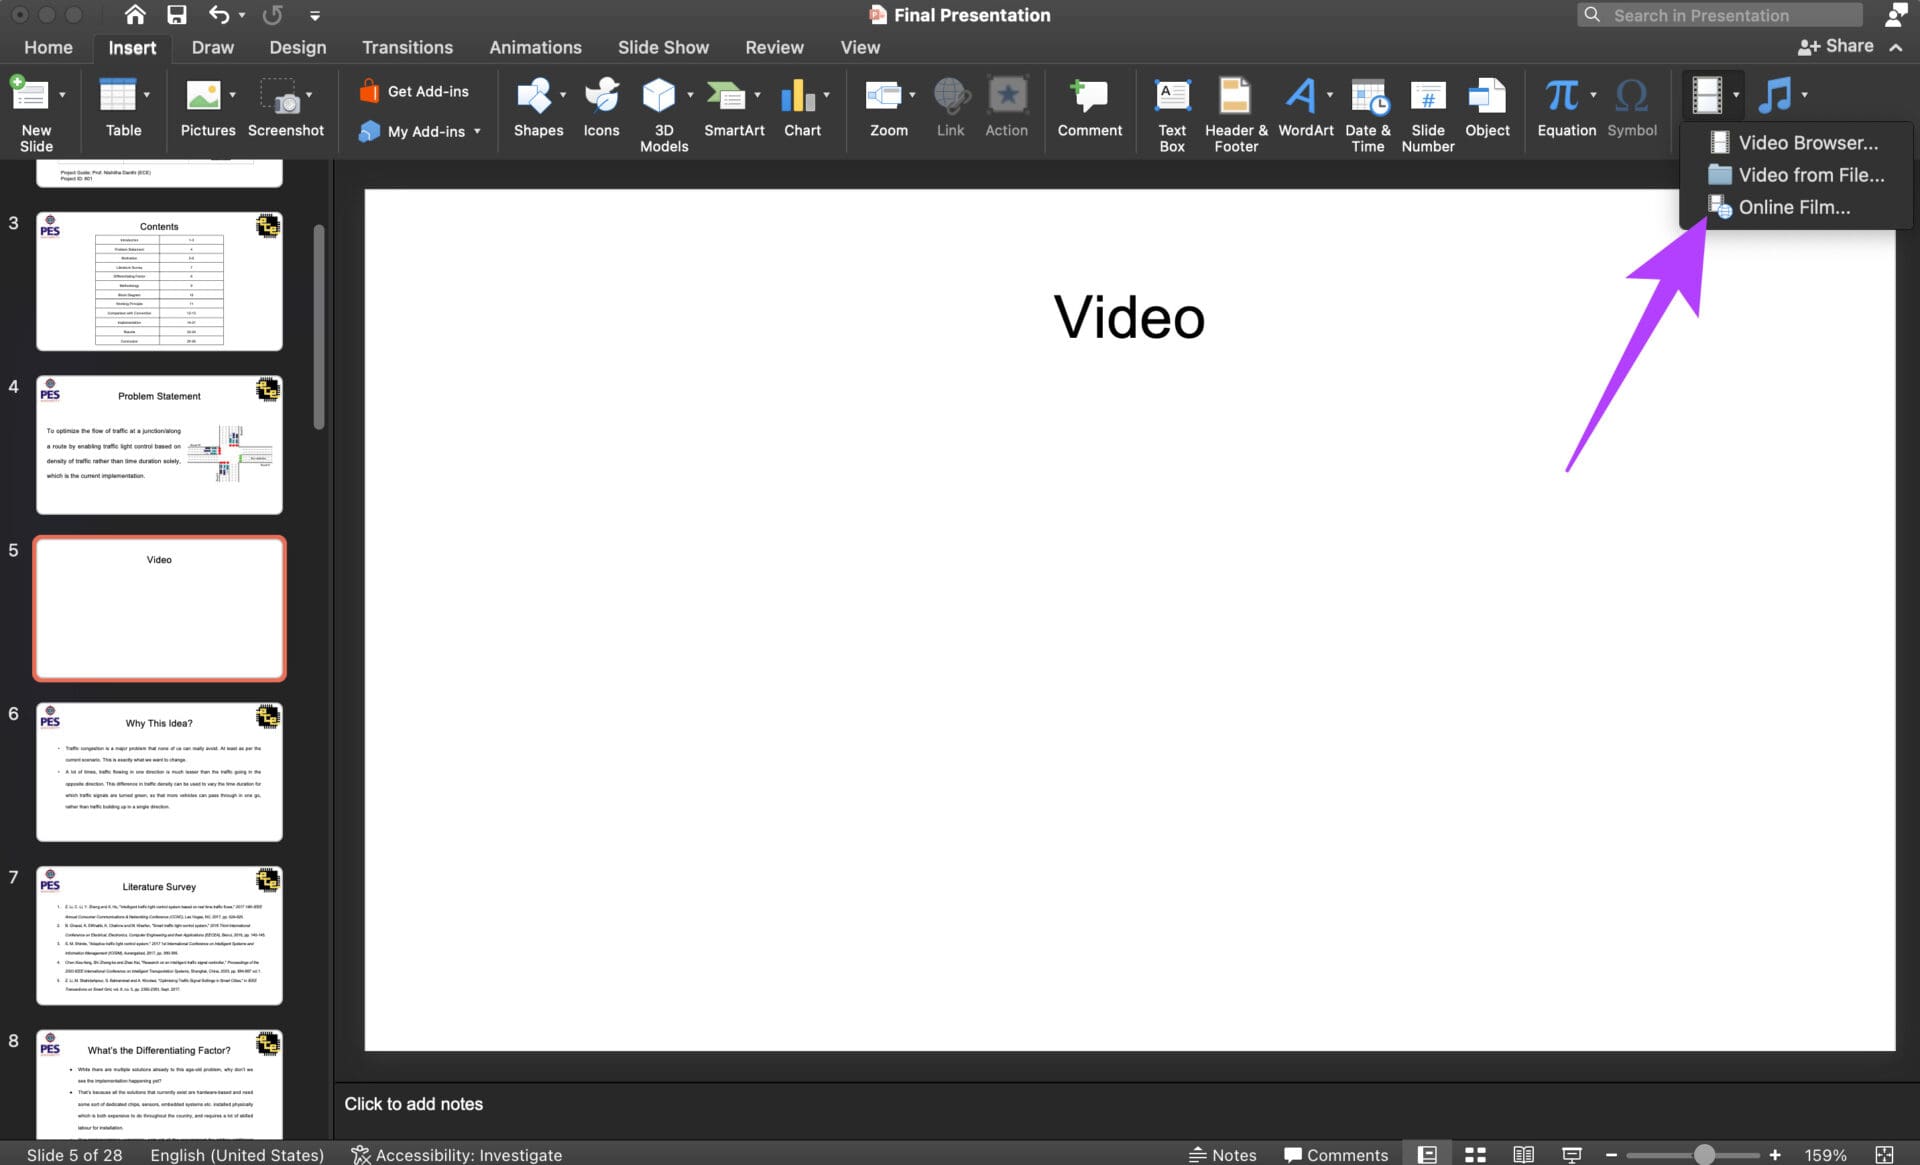Select the Problem Statement slide thumbnail
This screenshot has height=1165, width=1920.
click(x=159, y=445)
